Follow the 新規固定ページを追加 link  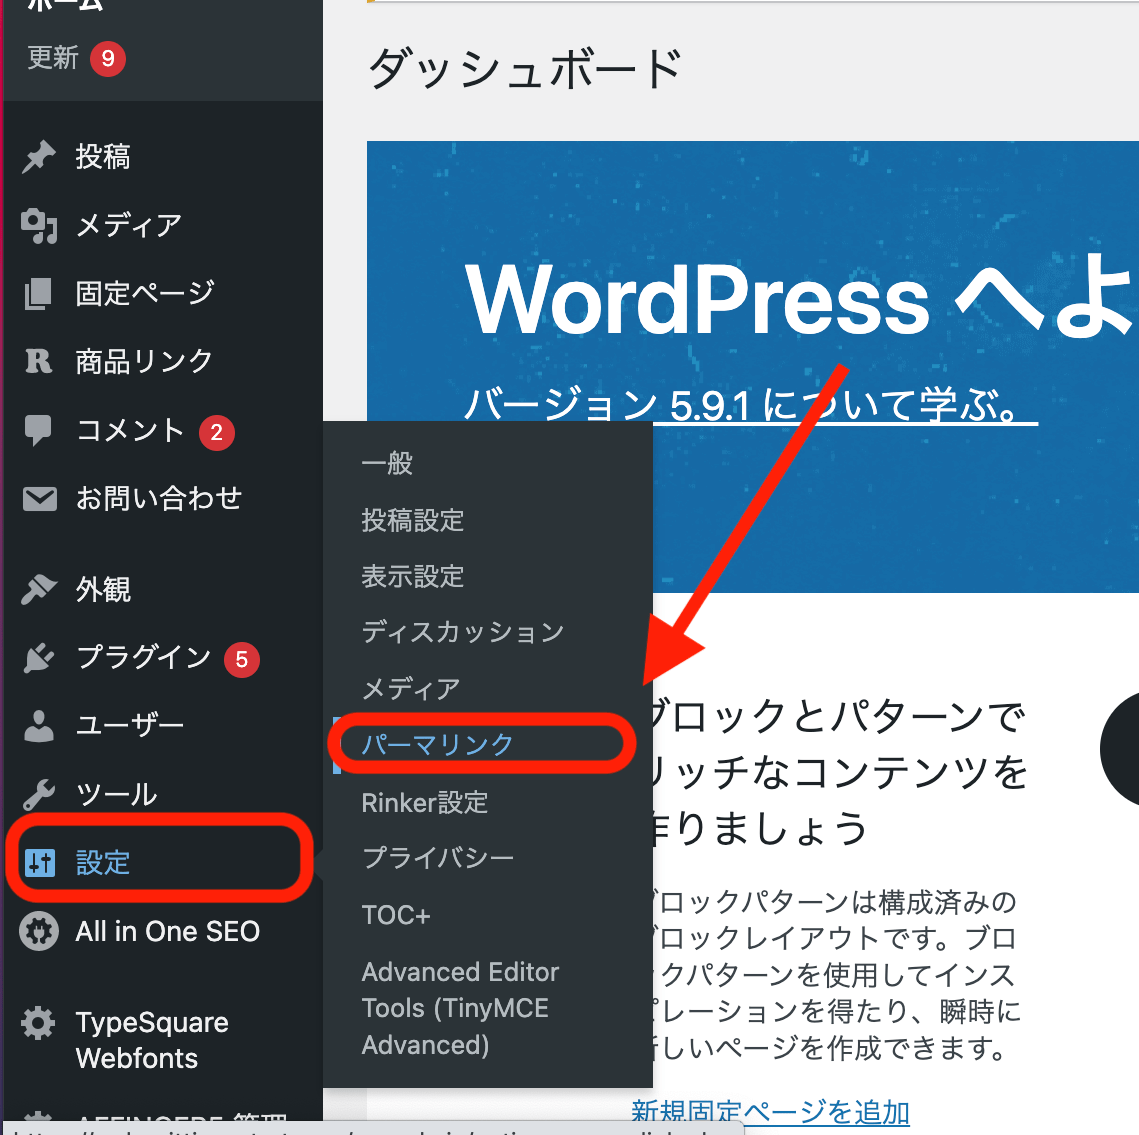click(x=771, y=1112)
